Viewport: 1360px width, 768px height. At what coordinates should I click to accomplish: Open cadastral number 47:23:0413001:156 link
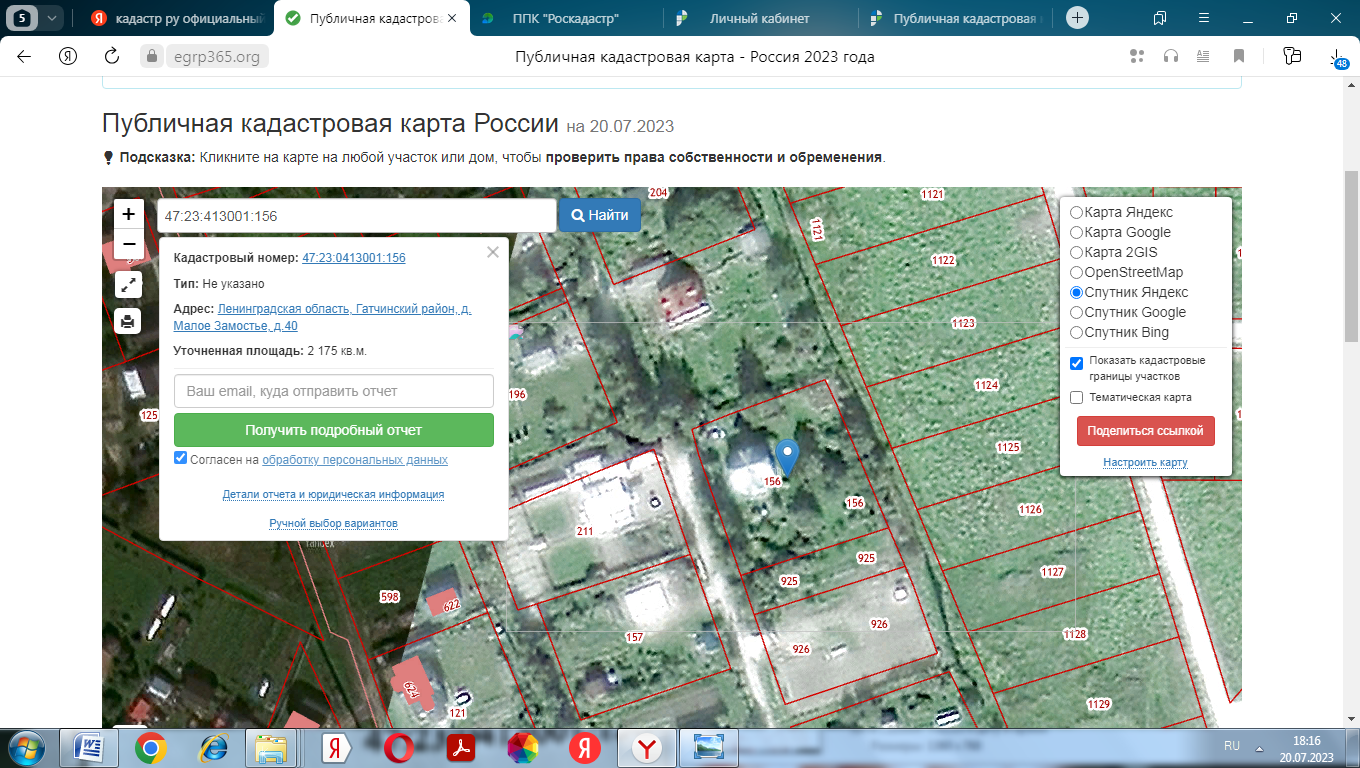coord(354,258)
